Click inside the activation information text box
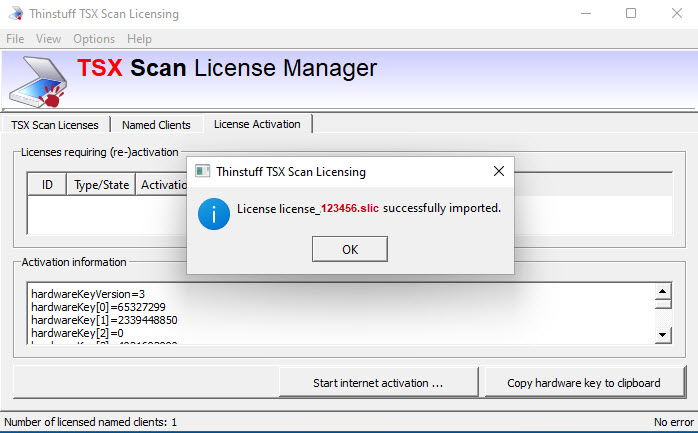 click(341, 313)
